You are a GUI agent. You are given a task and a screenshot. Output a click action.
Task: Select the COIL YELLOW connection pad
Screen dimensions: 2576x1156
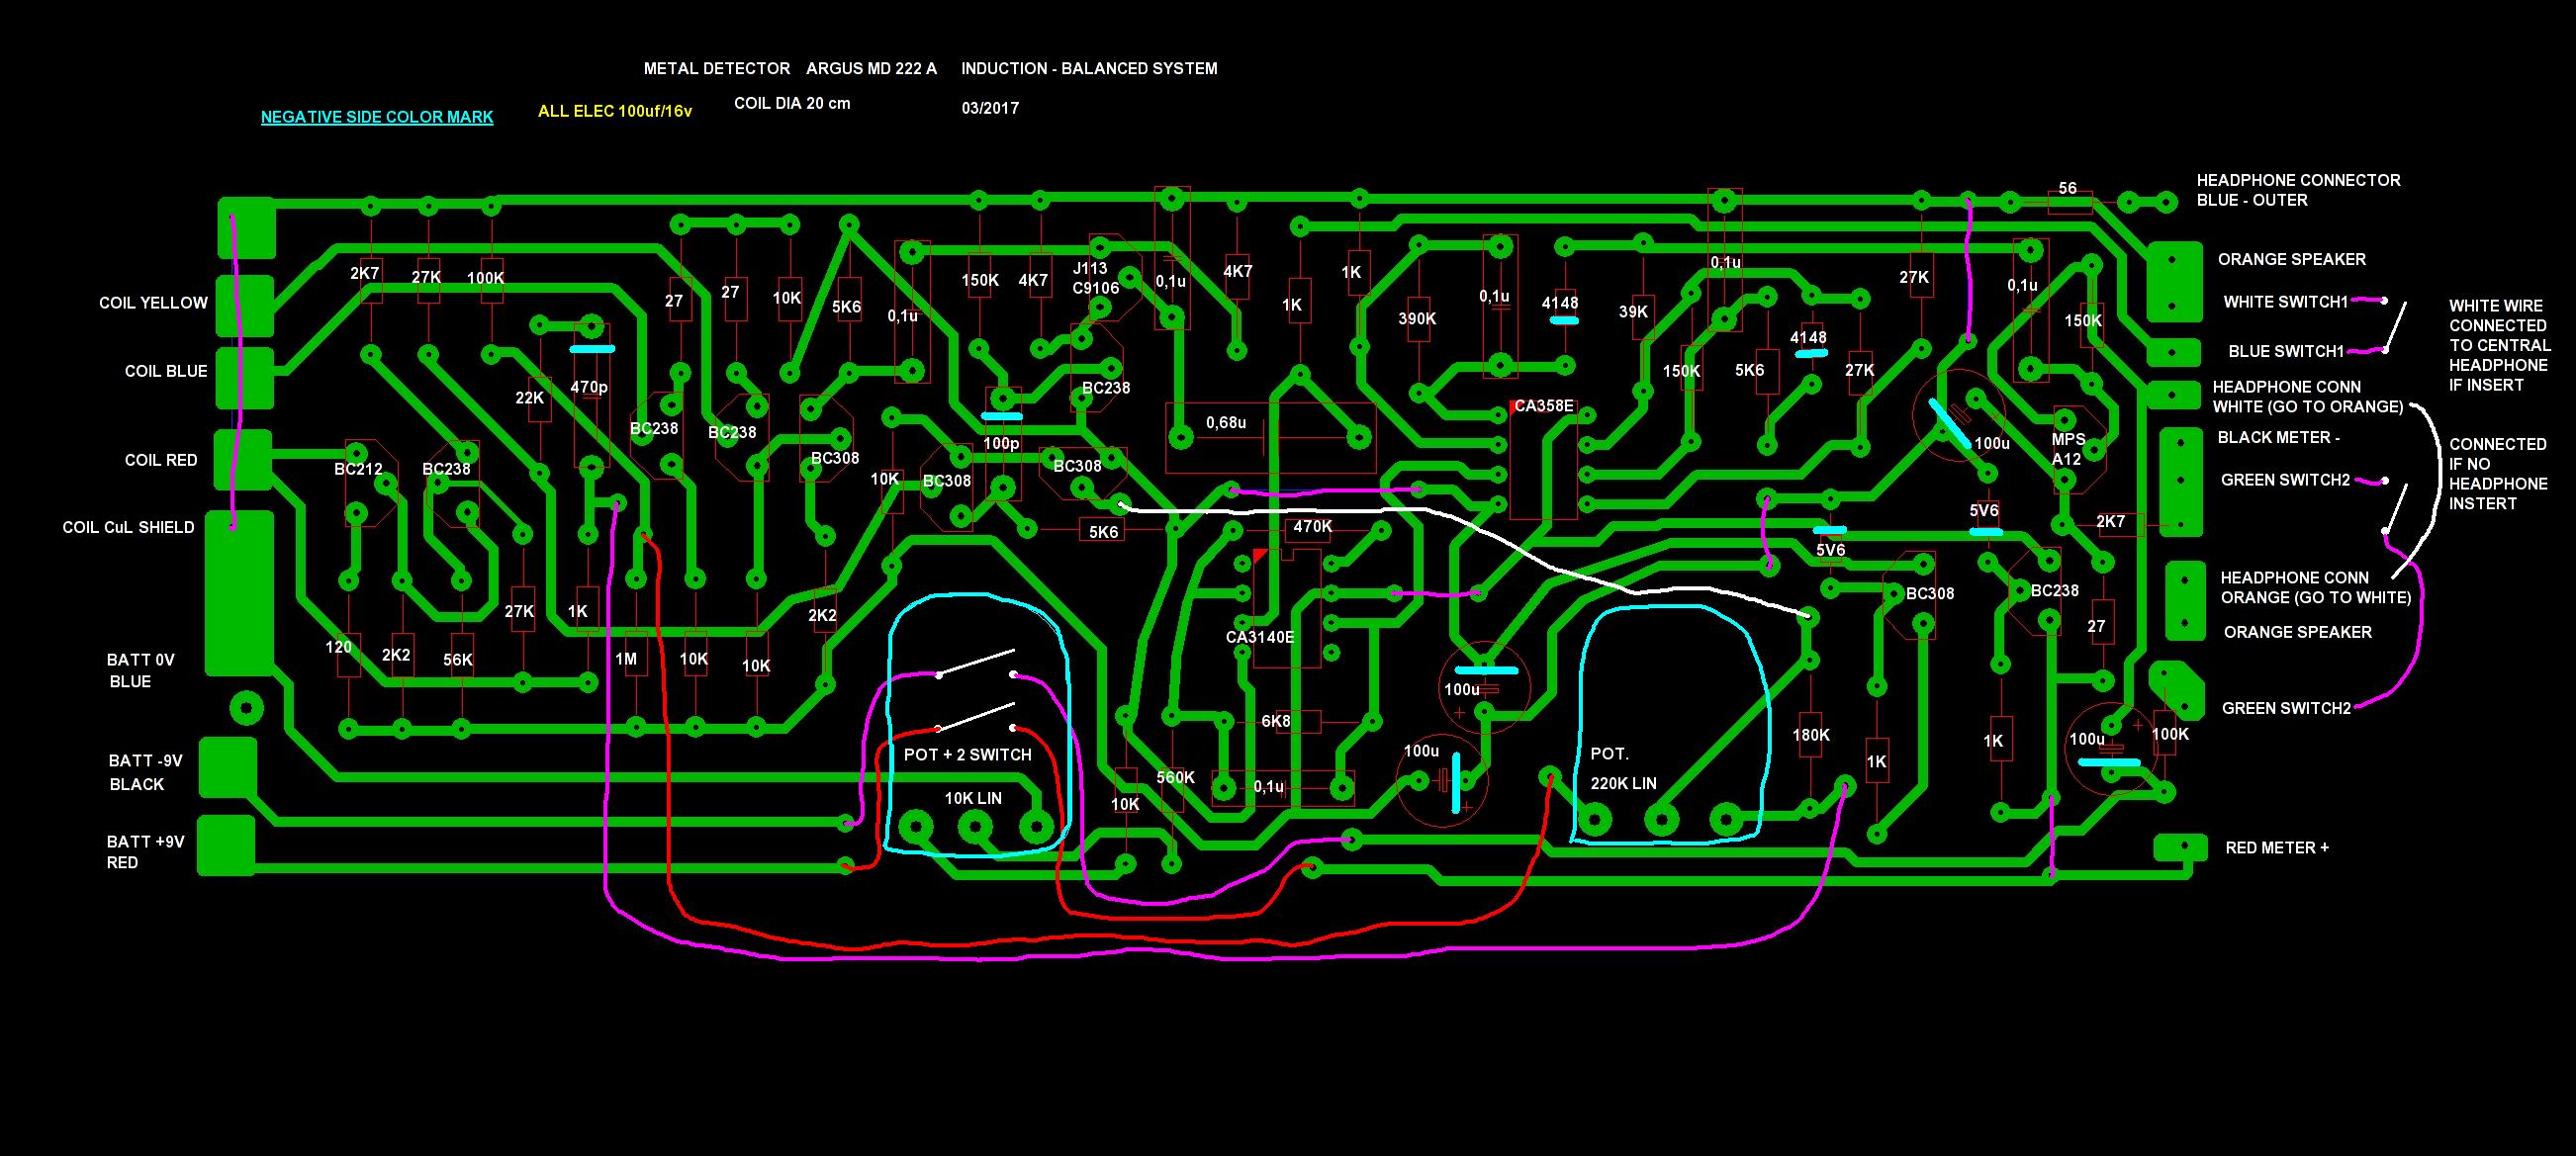tap(246, 304)
